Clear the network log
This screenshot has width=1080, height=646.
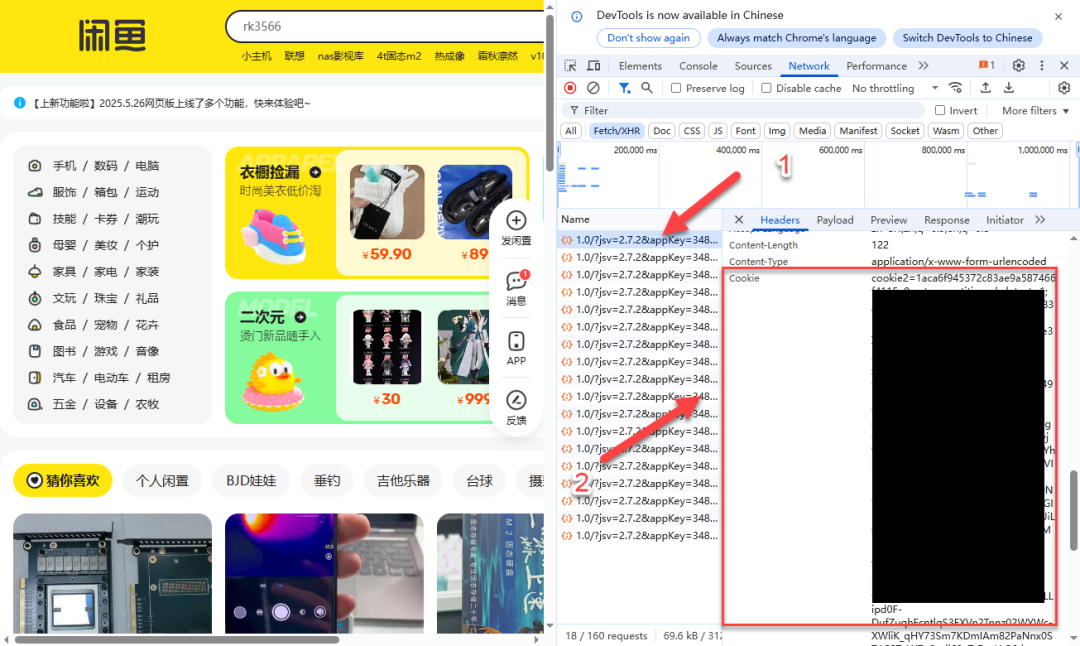[x=593, y=88]
